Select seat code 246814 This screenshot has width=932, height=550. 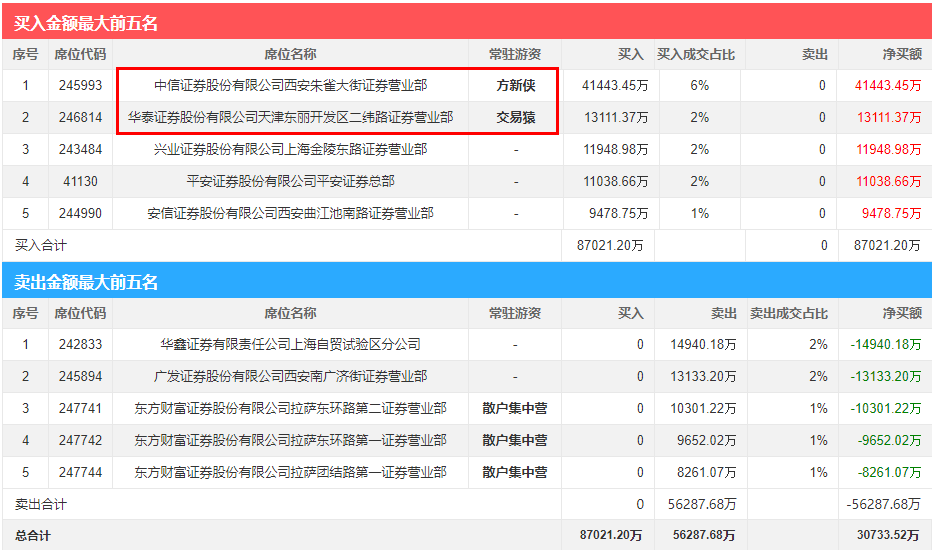point(80,118)
